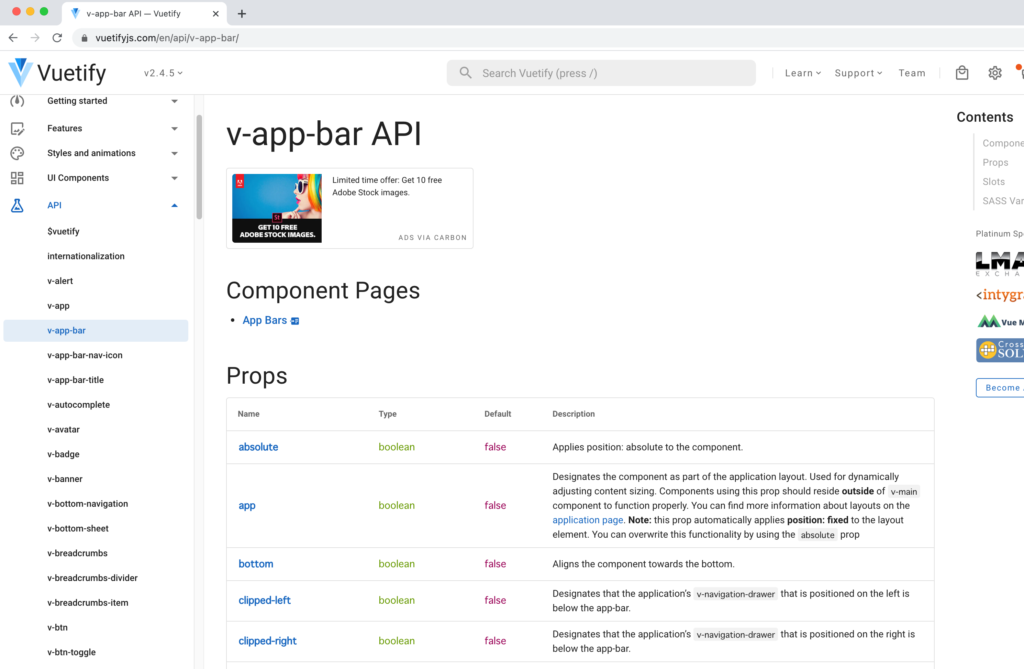Click the UI Components grid icon

(x=17, y=177)
